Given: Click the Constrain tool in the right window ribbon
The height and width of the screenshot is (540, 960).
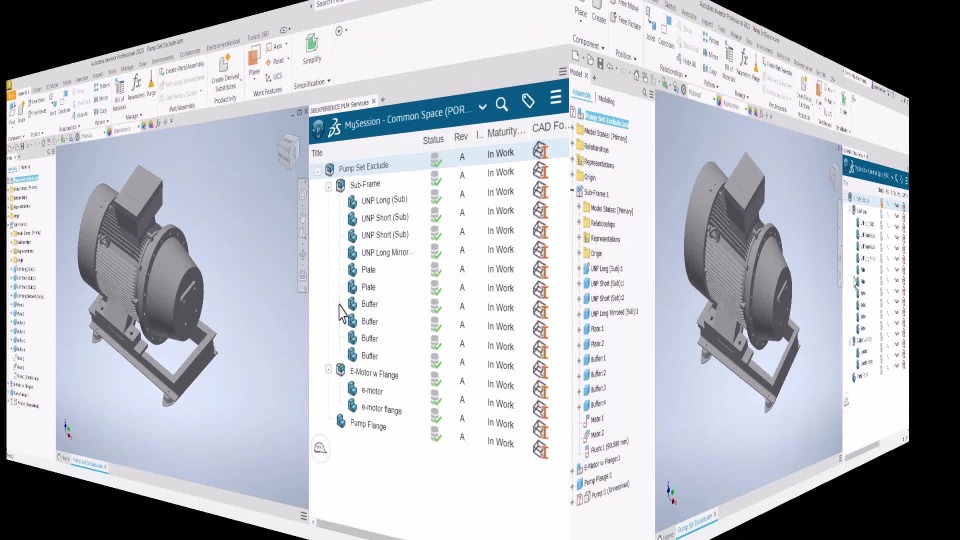Looking at the screenshot, I should tap(666, 34).
